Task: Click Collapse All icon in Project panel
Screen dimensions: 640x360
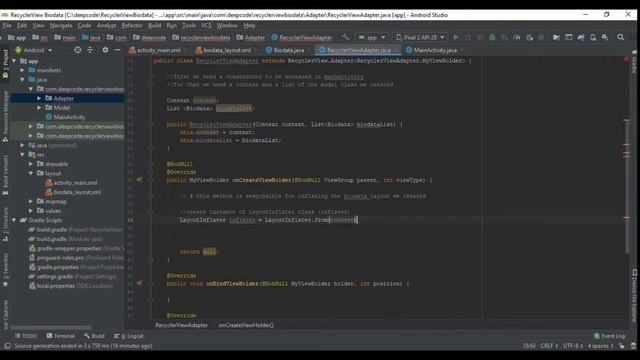Action: [90, 50]
